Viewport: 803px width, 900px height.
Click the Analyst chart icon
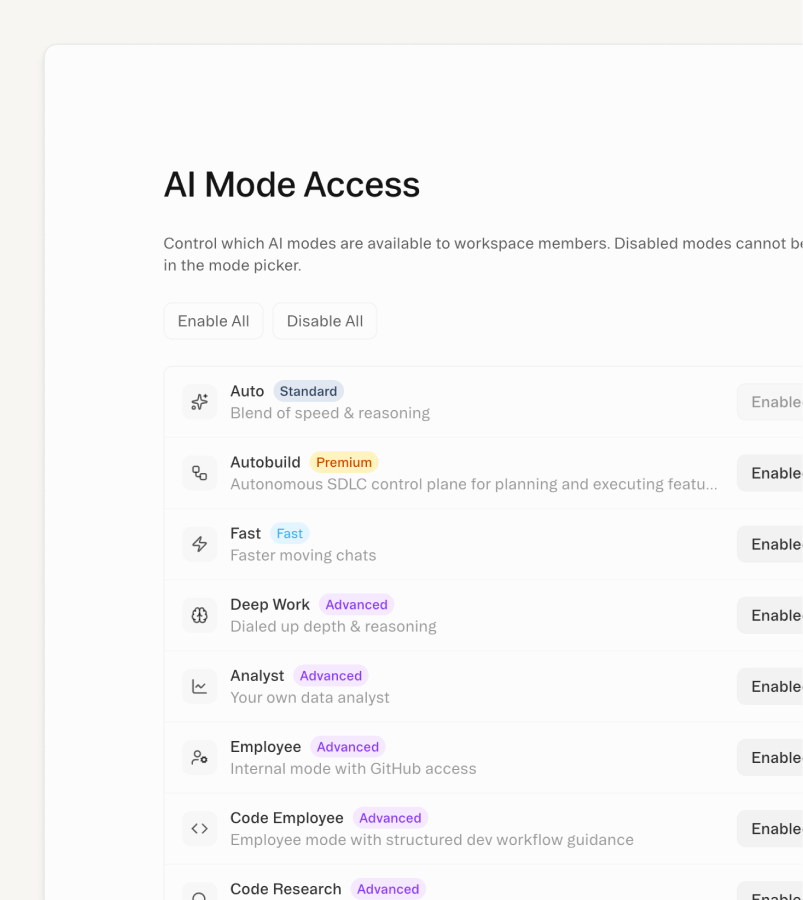click(199, 686)
